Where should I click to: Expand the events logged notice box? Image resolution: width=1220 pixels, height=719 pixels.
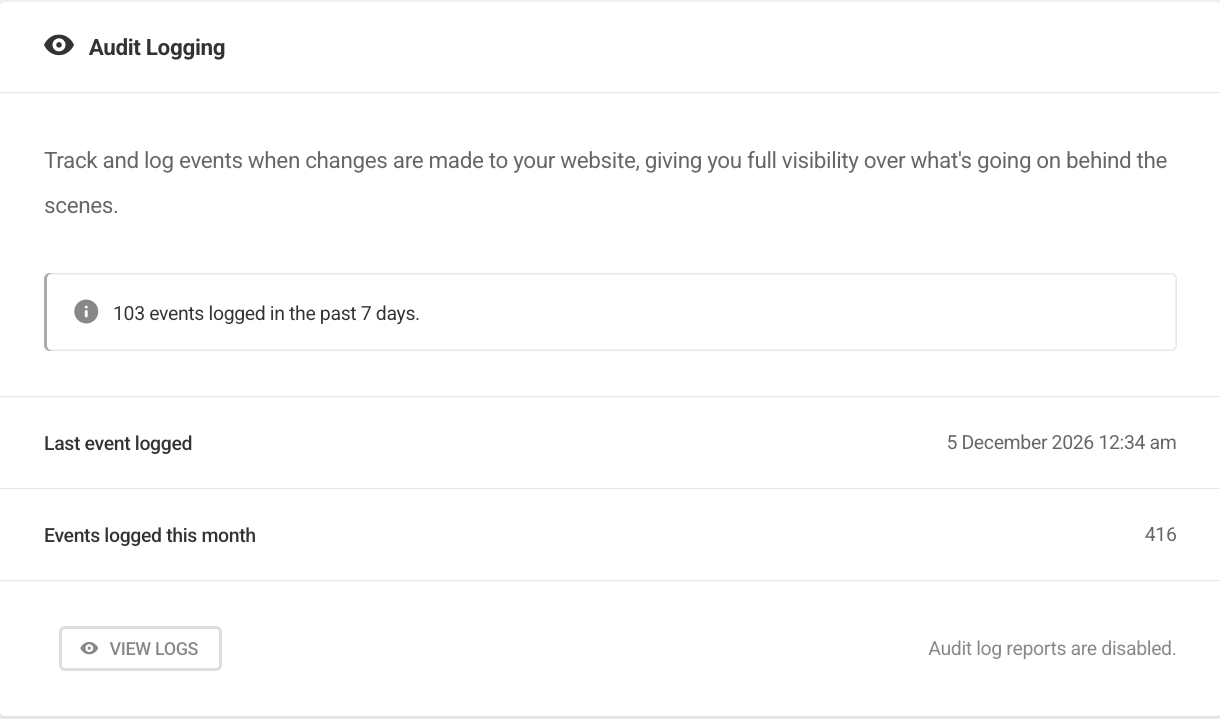[x=610, y=311]
